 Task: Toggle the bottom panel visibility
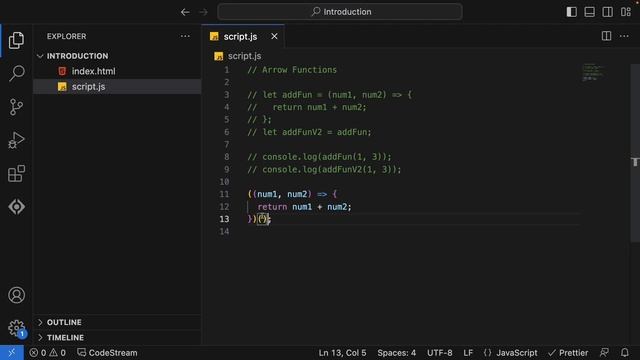[x=589, y=12]
